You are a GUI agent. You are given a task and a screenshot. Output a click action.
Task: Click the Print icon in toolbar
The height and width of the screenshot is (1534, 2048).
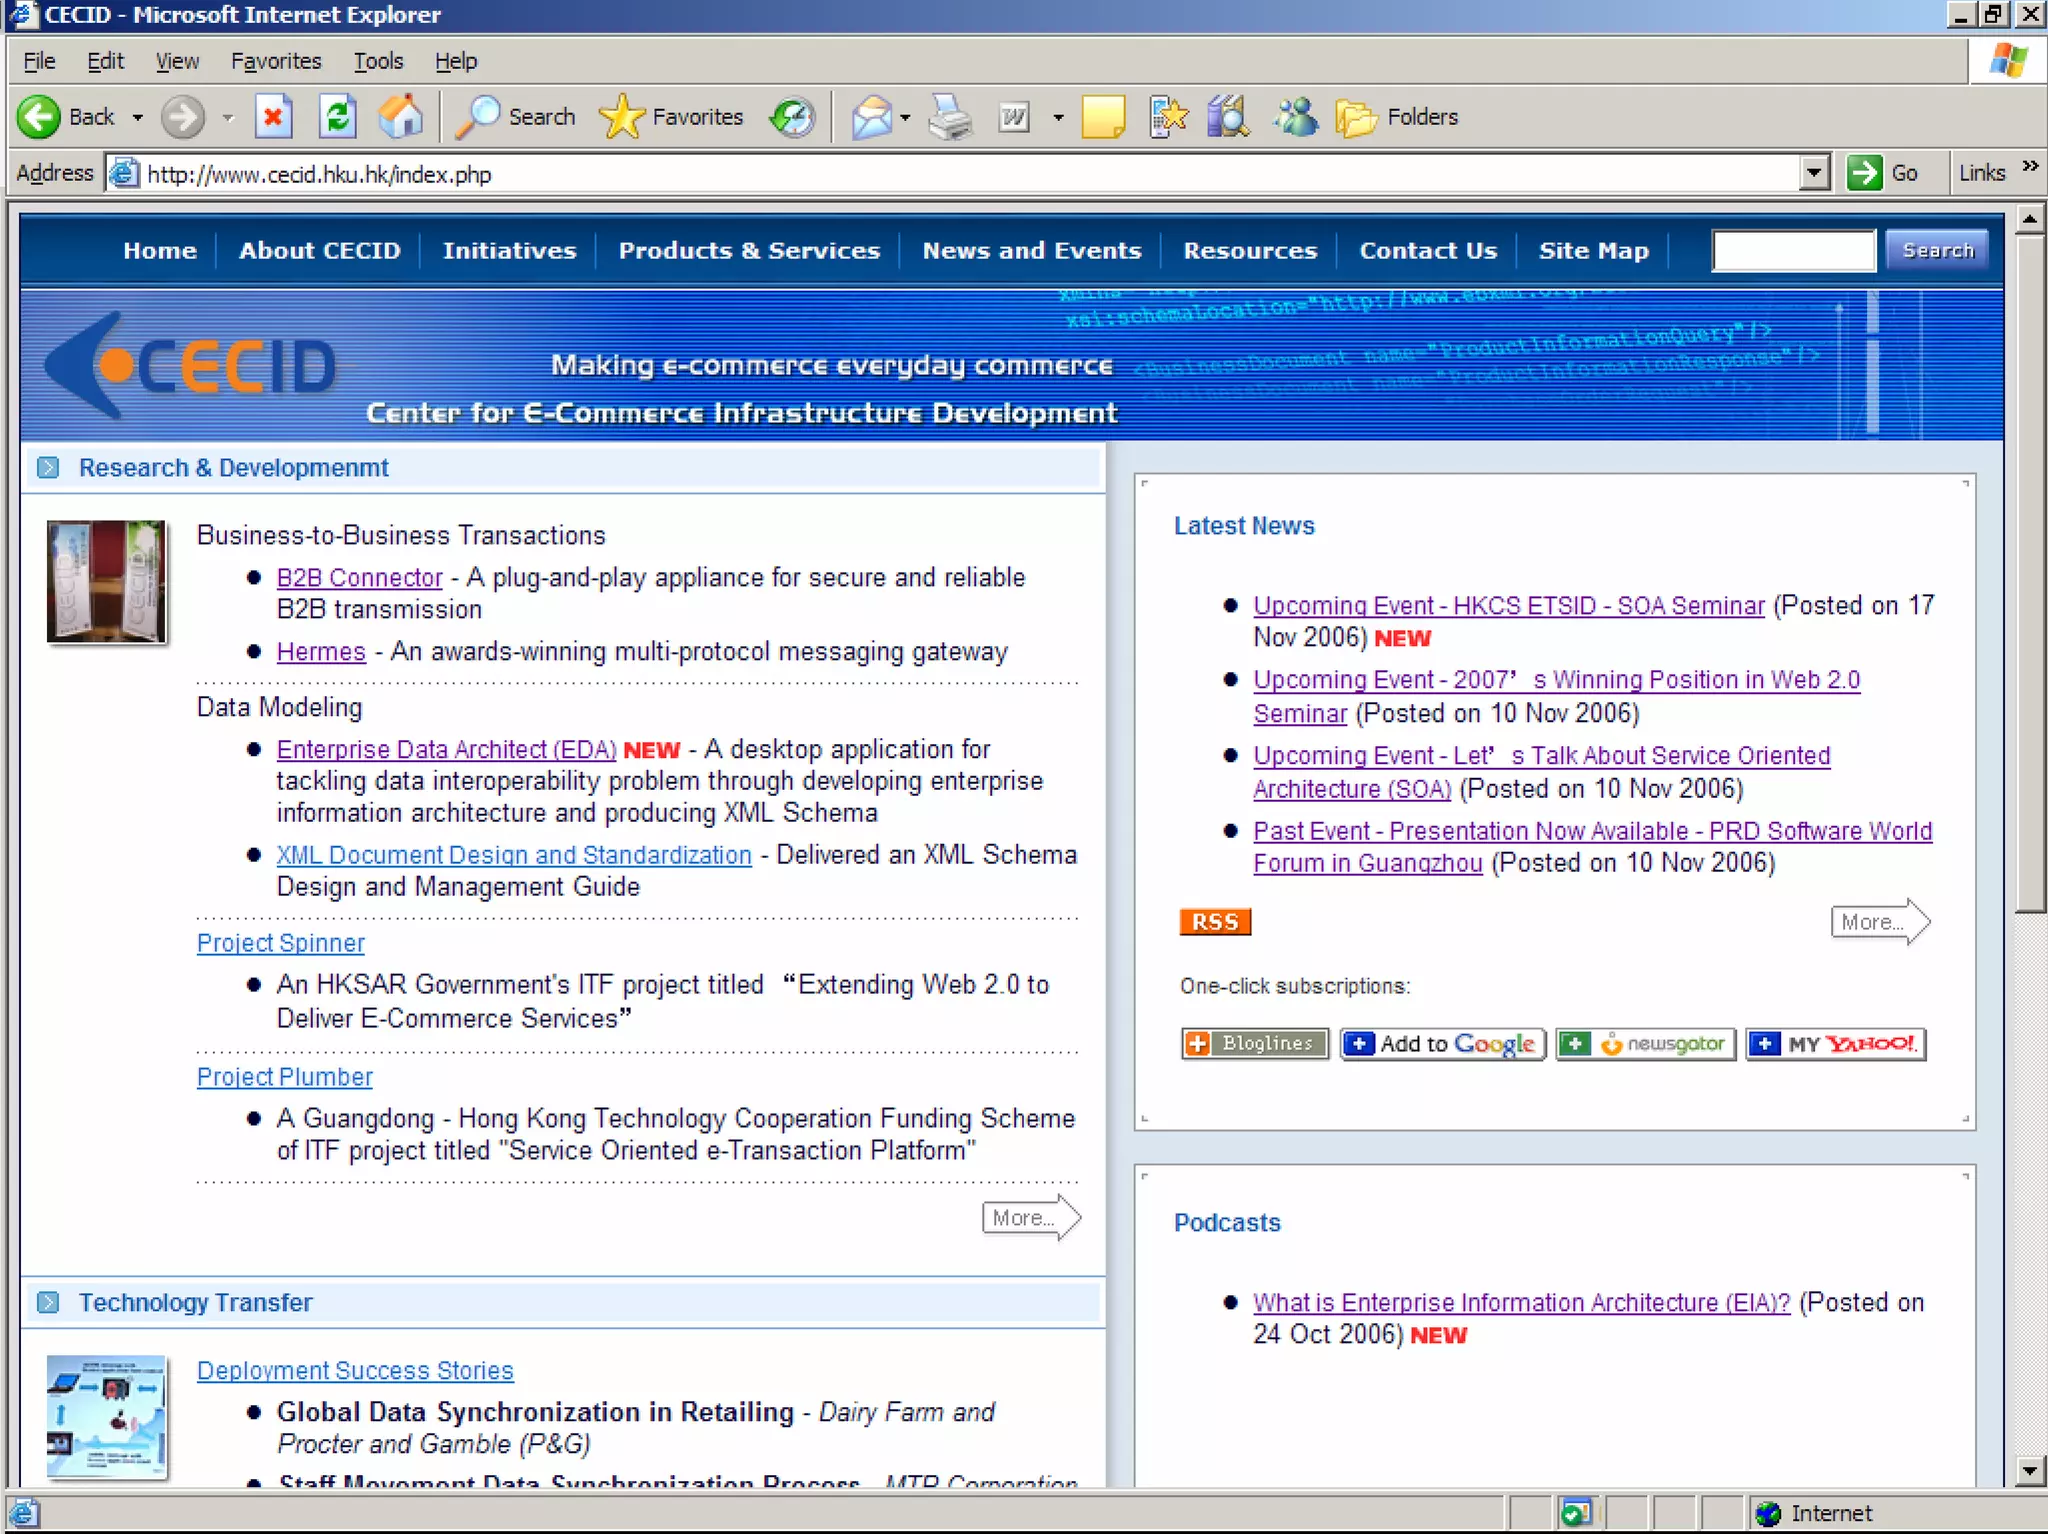pyautogui.click(x=949, y=117)
